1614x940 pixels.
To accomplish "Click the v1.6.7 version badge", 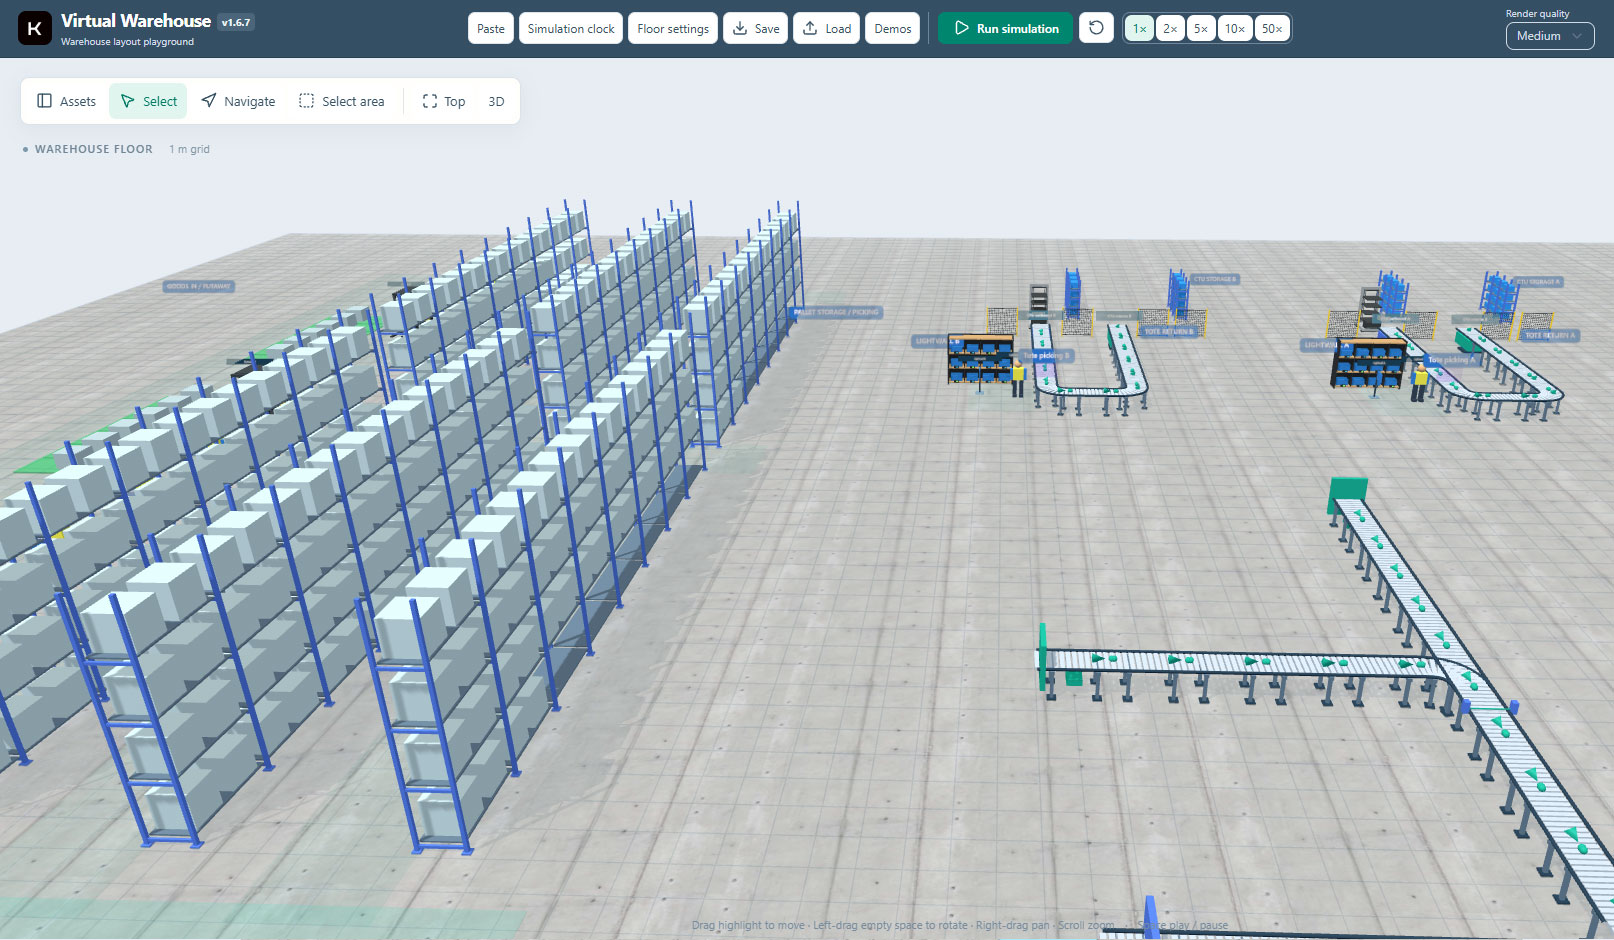I will [236, 22].
